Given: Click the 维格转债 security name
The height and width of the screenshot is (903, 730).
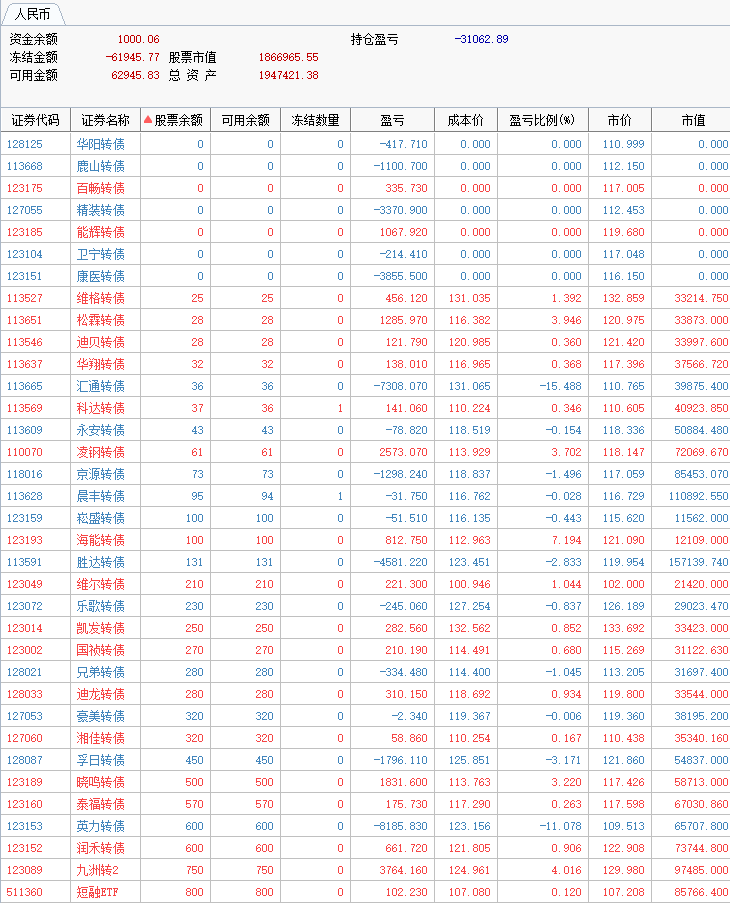Looking at the screenshot, I should pyautogui.click(x=101, y=298).
